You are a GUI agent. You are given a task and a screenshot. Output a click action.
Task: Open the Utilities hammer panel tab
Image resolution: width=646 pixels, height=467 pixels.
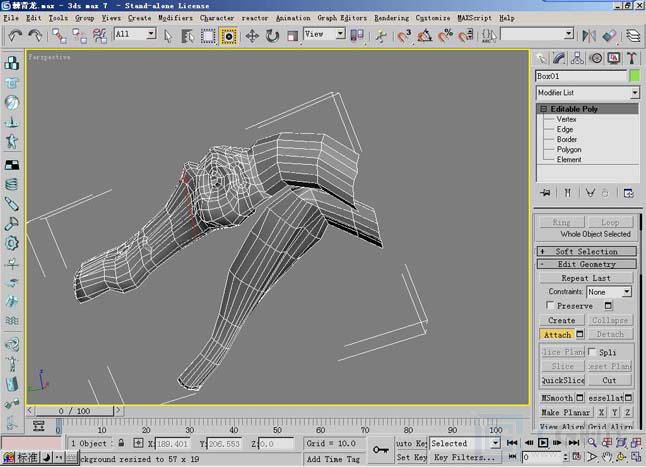point(632,58)
